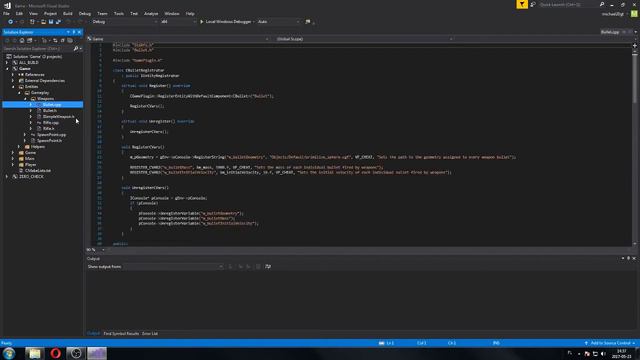Click Solution Explorer Show All Files icon
The width and height of the screenshot is (640, 360).
pos(70,40)
